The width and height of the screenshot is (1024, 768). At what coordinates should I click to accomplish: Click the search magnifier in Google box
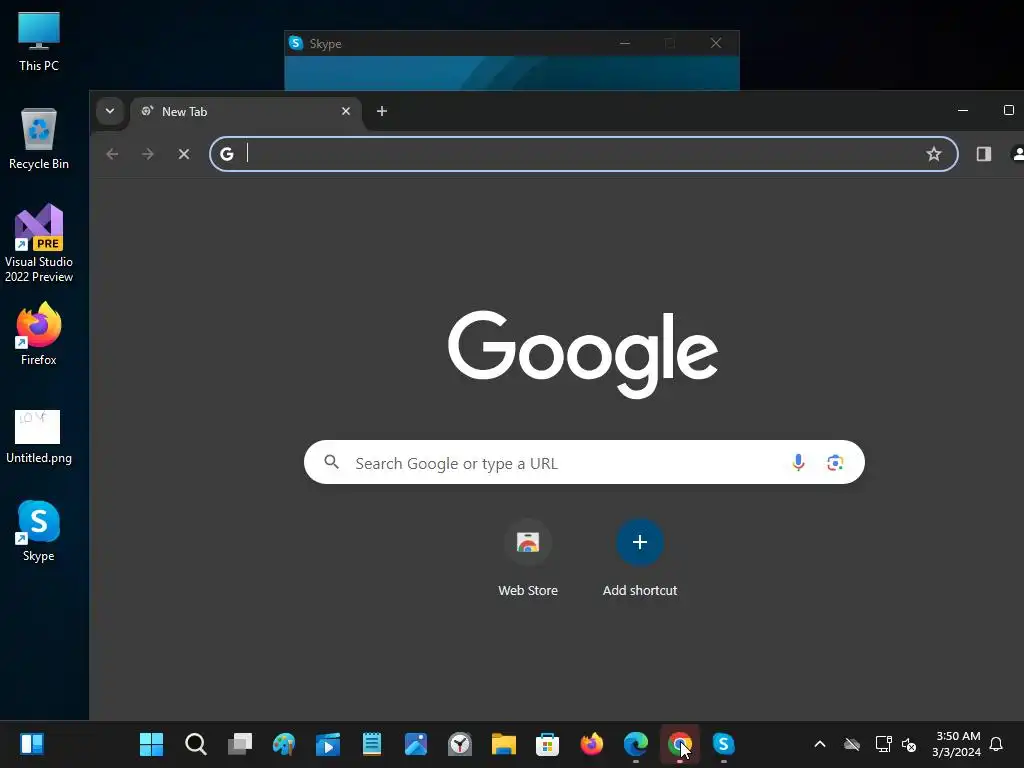pyautogui.click(x=332, y=462)
